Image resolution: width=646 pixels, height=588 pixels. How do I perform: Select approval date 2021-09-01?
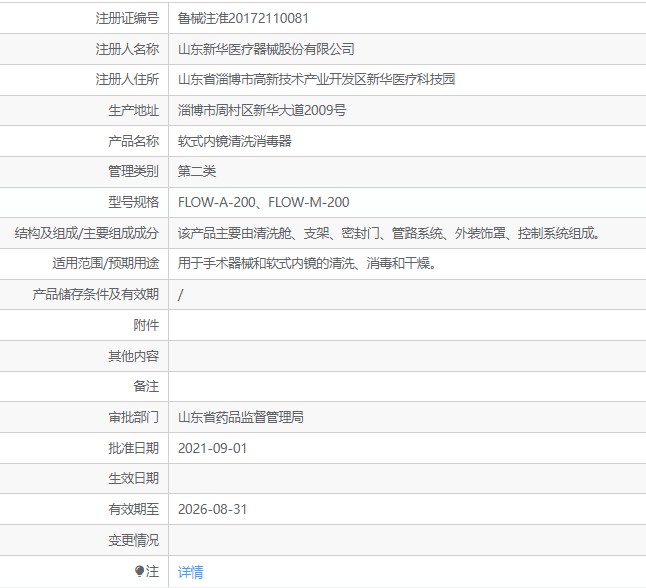coord(213,448)
